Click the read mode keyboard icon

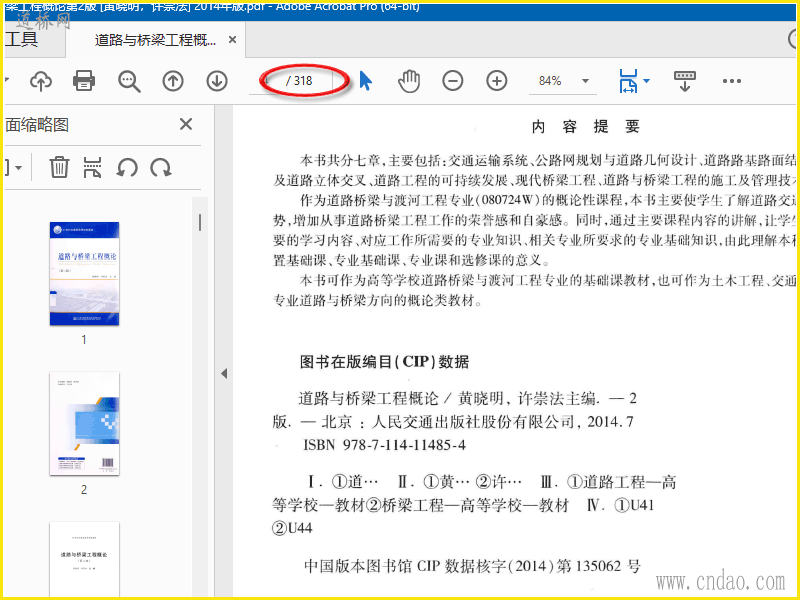[x=685, y=81]
